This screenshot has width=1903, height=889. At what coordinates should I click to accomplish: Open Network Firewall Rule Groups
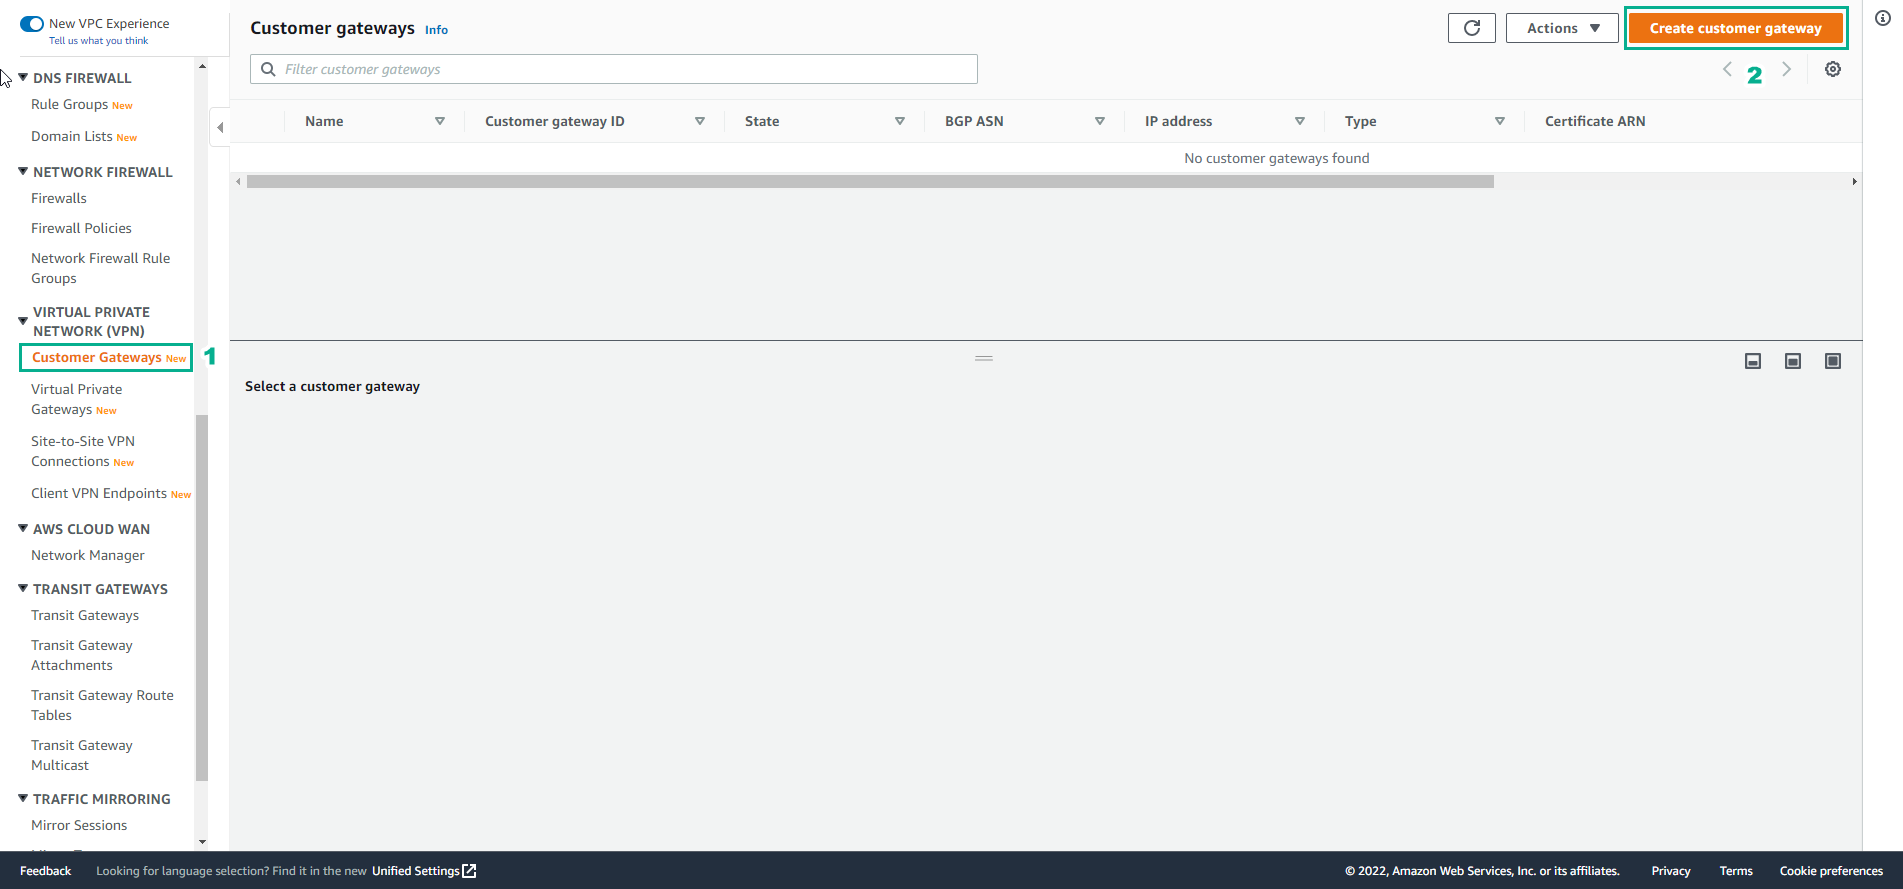click(x=100, y=268)
